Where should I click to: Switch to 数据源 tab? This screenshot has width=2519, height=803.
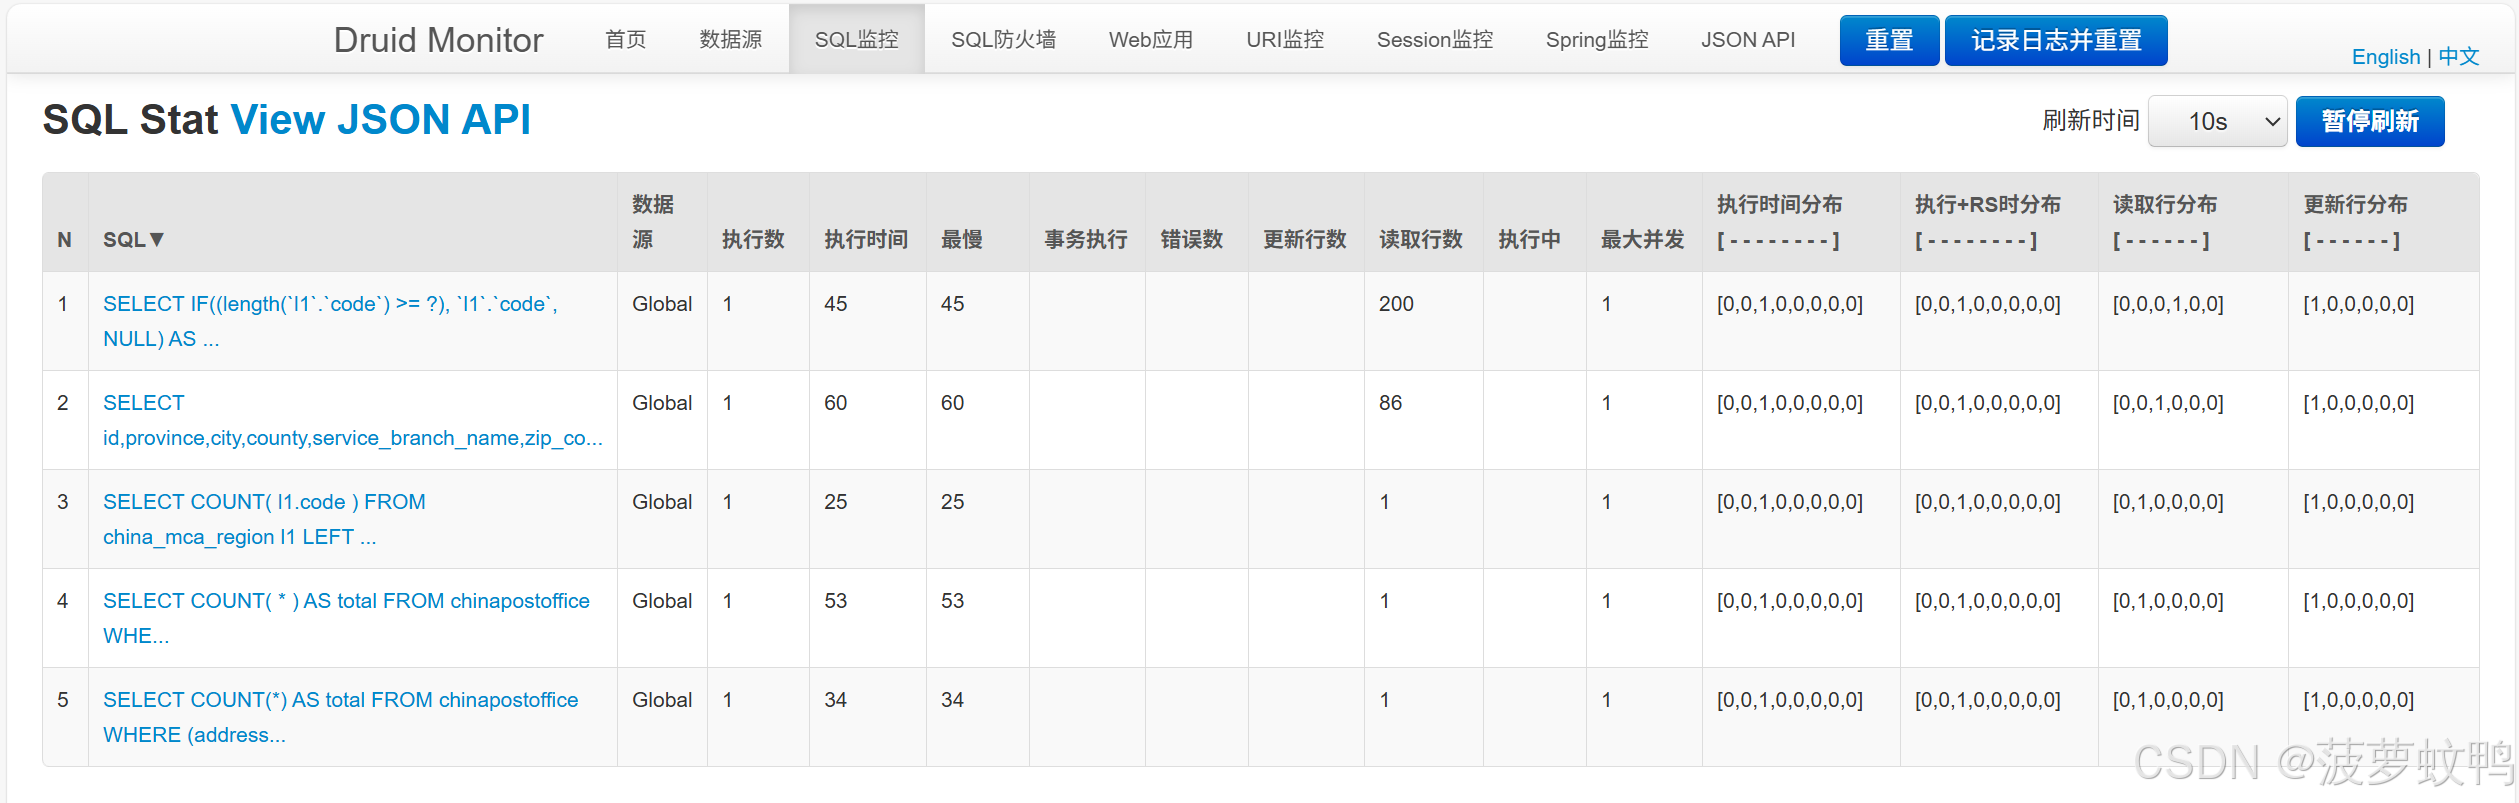pyautogui.click(x=731, y=39)
